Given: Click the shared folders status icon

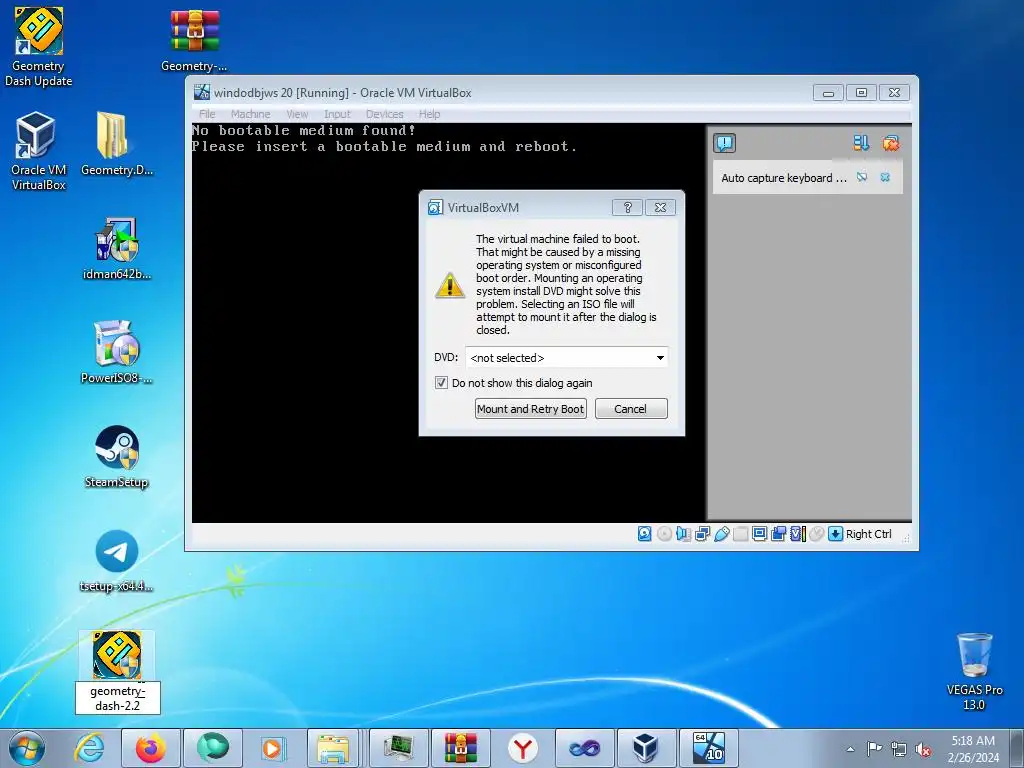Looking at the screenshot, I should [741, 534].
